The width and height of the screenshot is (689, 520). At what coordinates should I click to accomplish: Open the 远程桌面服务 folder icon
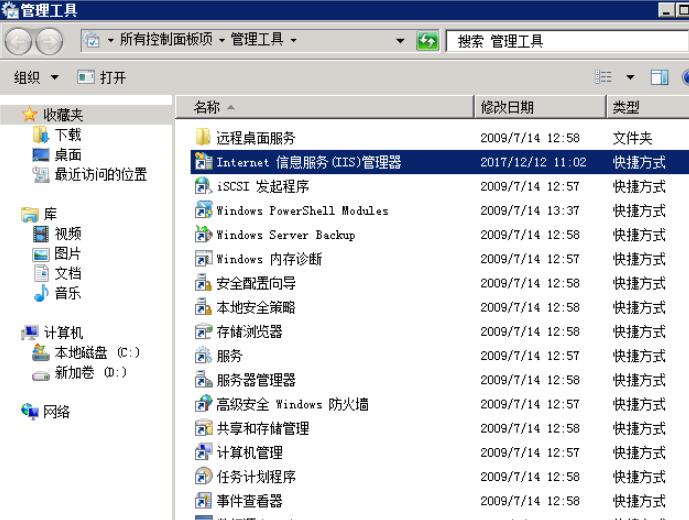click(203, 137)
